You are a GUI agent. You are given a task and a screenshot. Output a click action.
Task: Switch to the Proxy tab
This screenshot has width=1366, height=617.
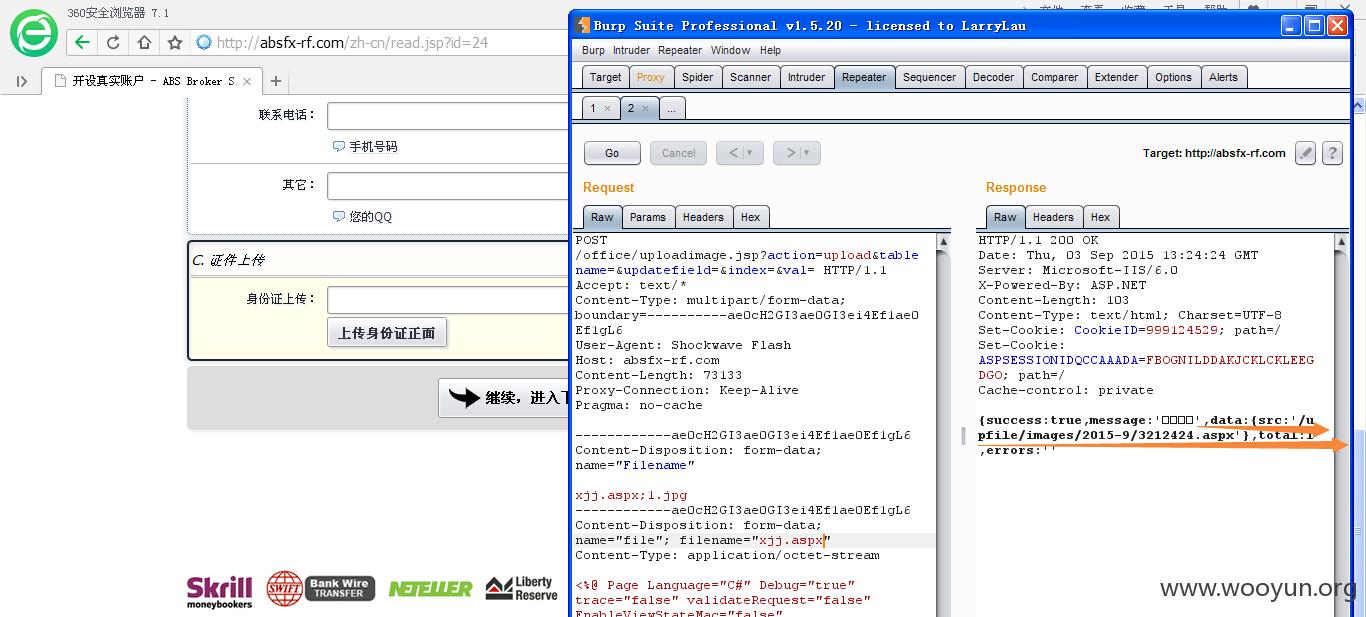click(x=651, y=77)
